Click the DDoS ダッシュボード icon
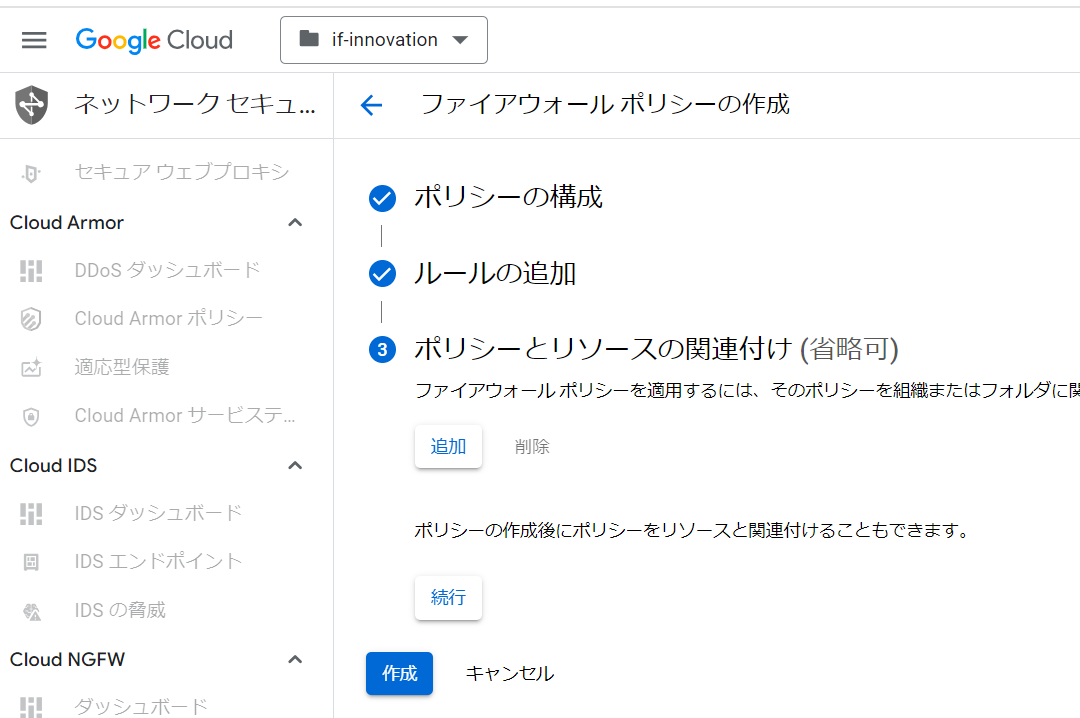 (32, 270)
